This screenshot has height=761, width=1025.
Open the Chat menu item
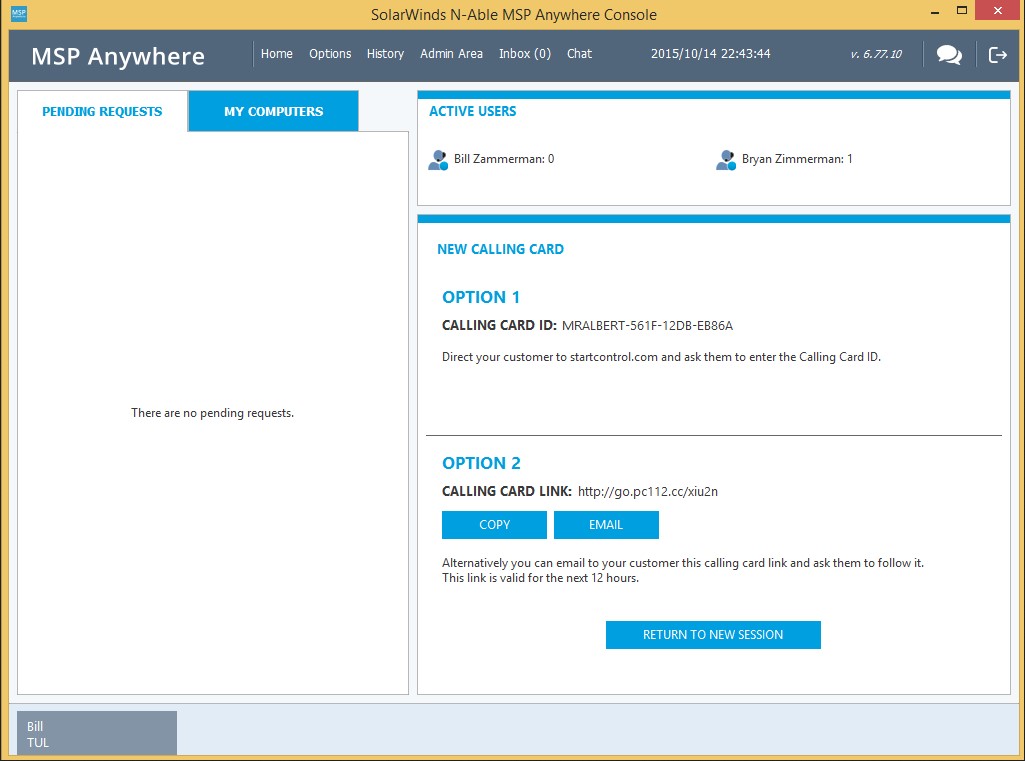[579, 54]
